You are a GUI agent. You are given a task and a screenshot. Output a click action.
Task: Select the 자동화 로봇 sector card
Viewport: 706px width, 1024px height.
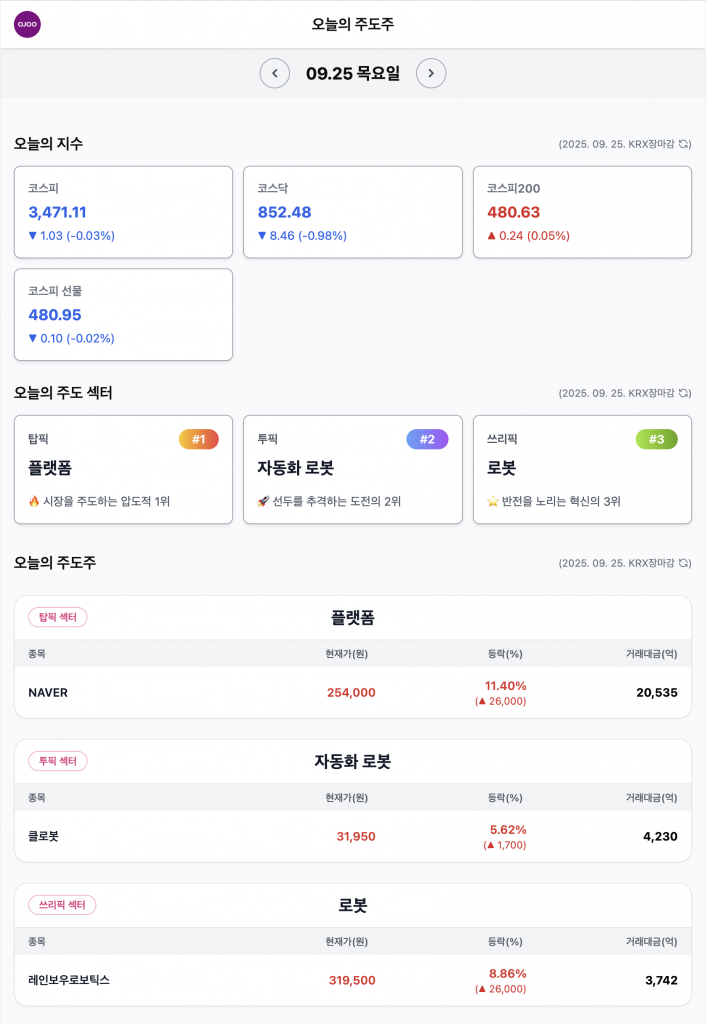352,469
